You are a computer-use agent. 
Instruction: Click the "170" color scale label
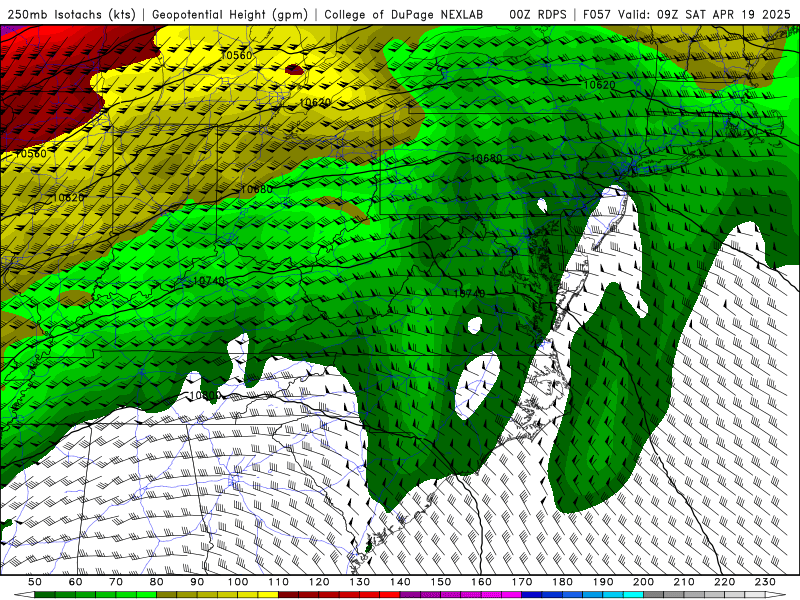coord(522,582)
